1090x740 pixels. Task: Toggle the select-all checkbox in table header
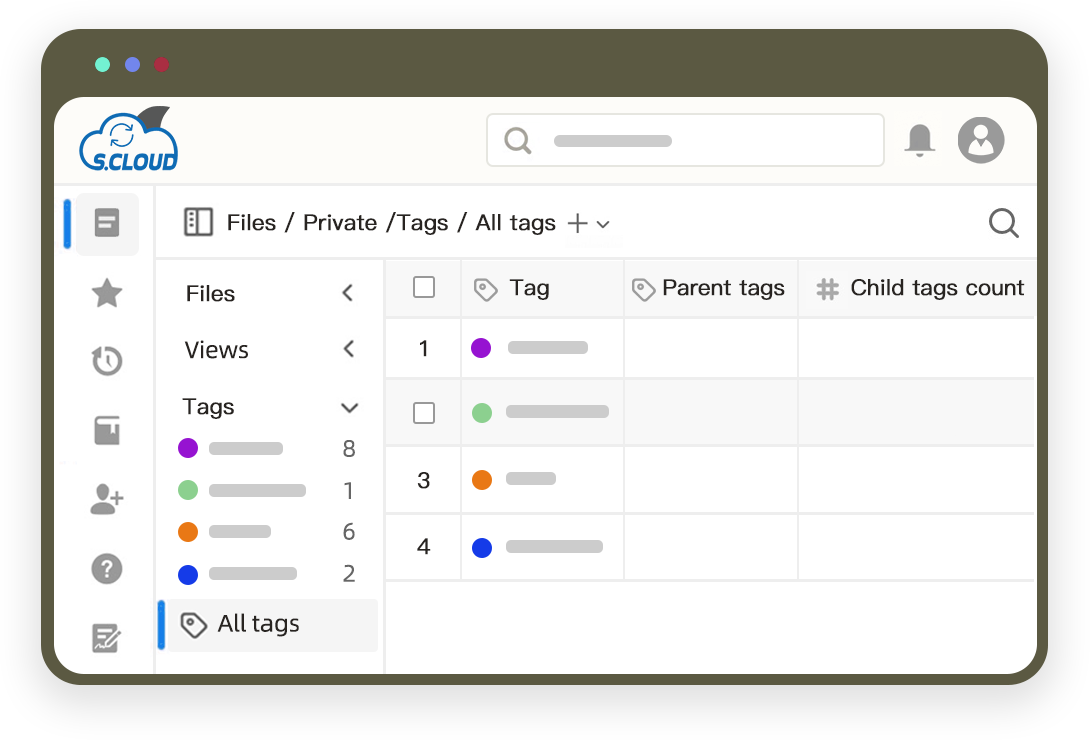coord(424,288)
